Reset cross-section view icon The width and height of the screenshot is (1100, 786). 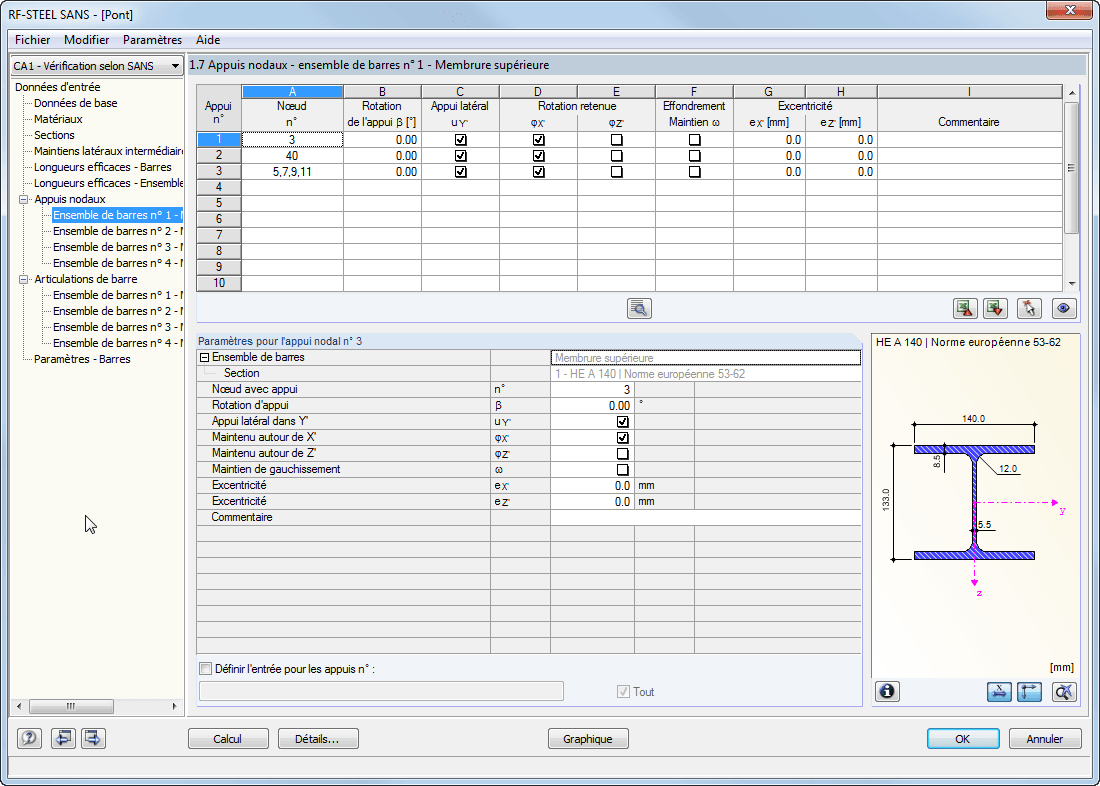click(x=1064, y=691)
